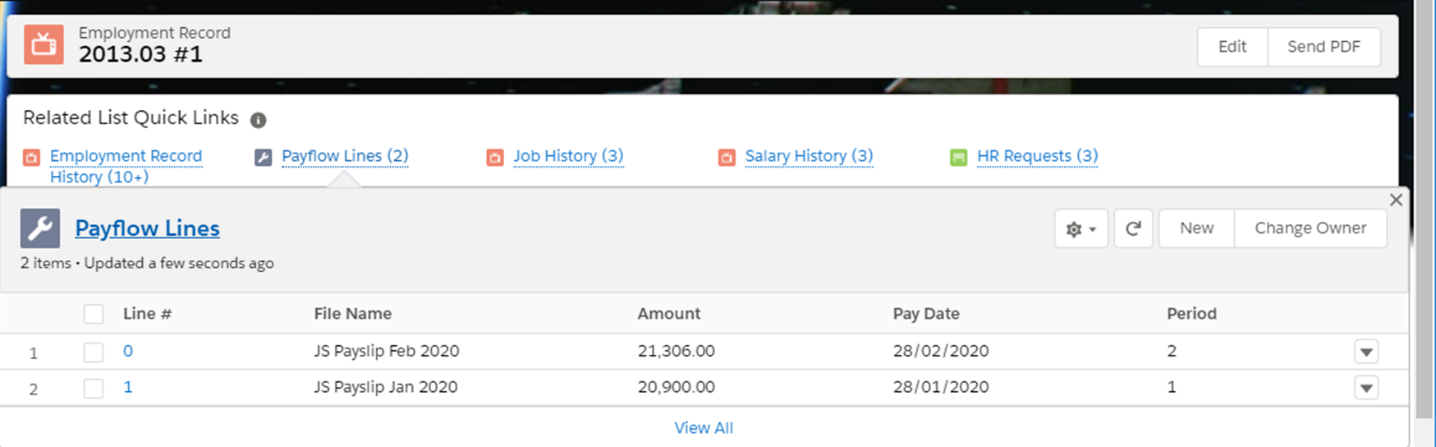Screen dimensions: 1436x447
Task: Click the Employment Record History icon
Action: coord(31,157)
